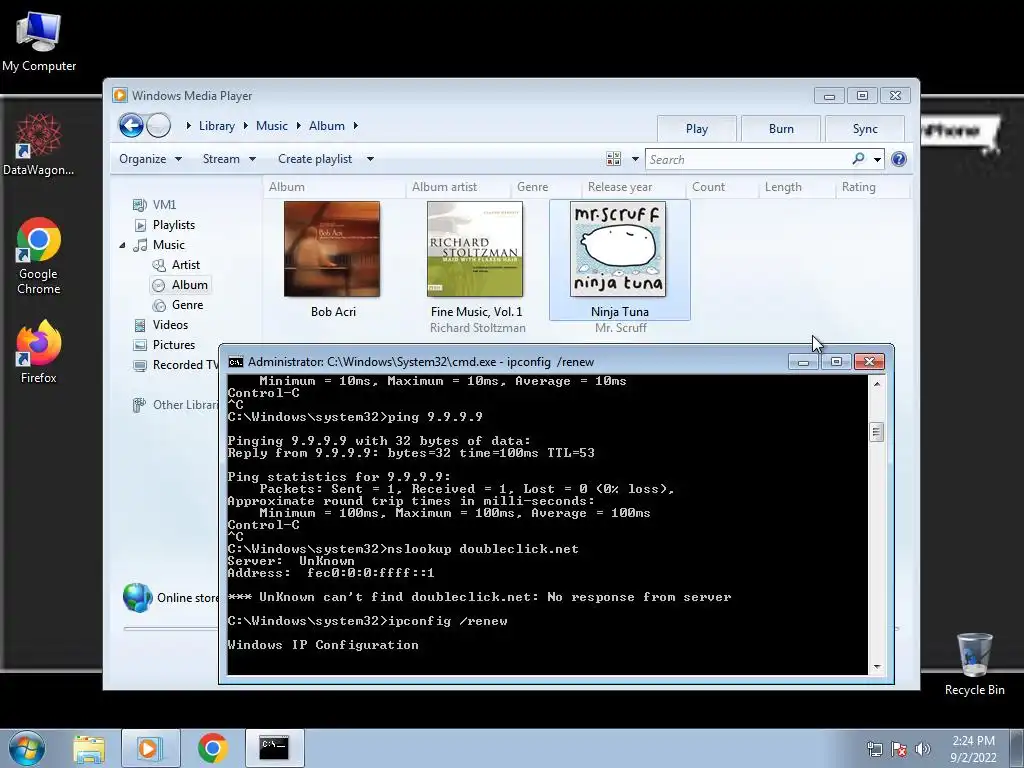This screenshot has height=768, width=1024.
Task: Click the search magnifier icon
Action: click(x=858, y=159)
